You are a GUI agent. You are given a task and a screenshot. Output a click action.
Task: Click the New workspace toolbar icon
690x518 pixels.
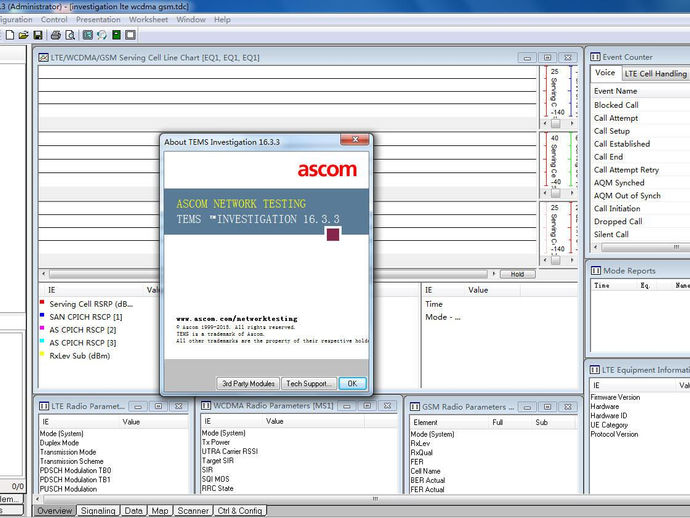click(10, 35)
